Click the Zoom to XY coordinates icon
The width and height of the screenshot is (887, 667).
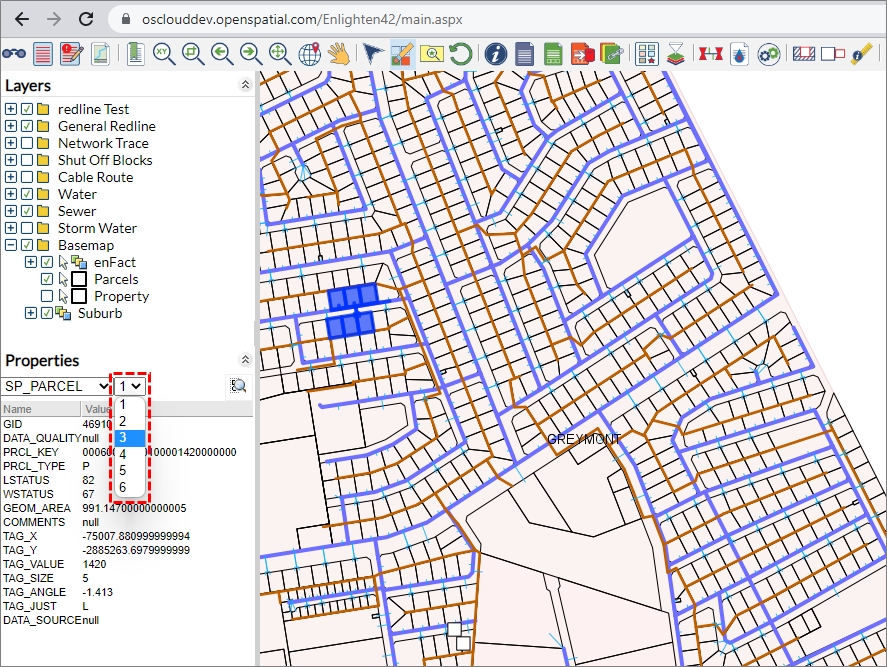point(162,54)
